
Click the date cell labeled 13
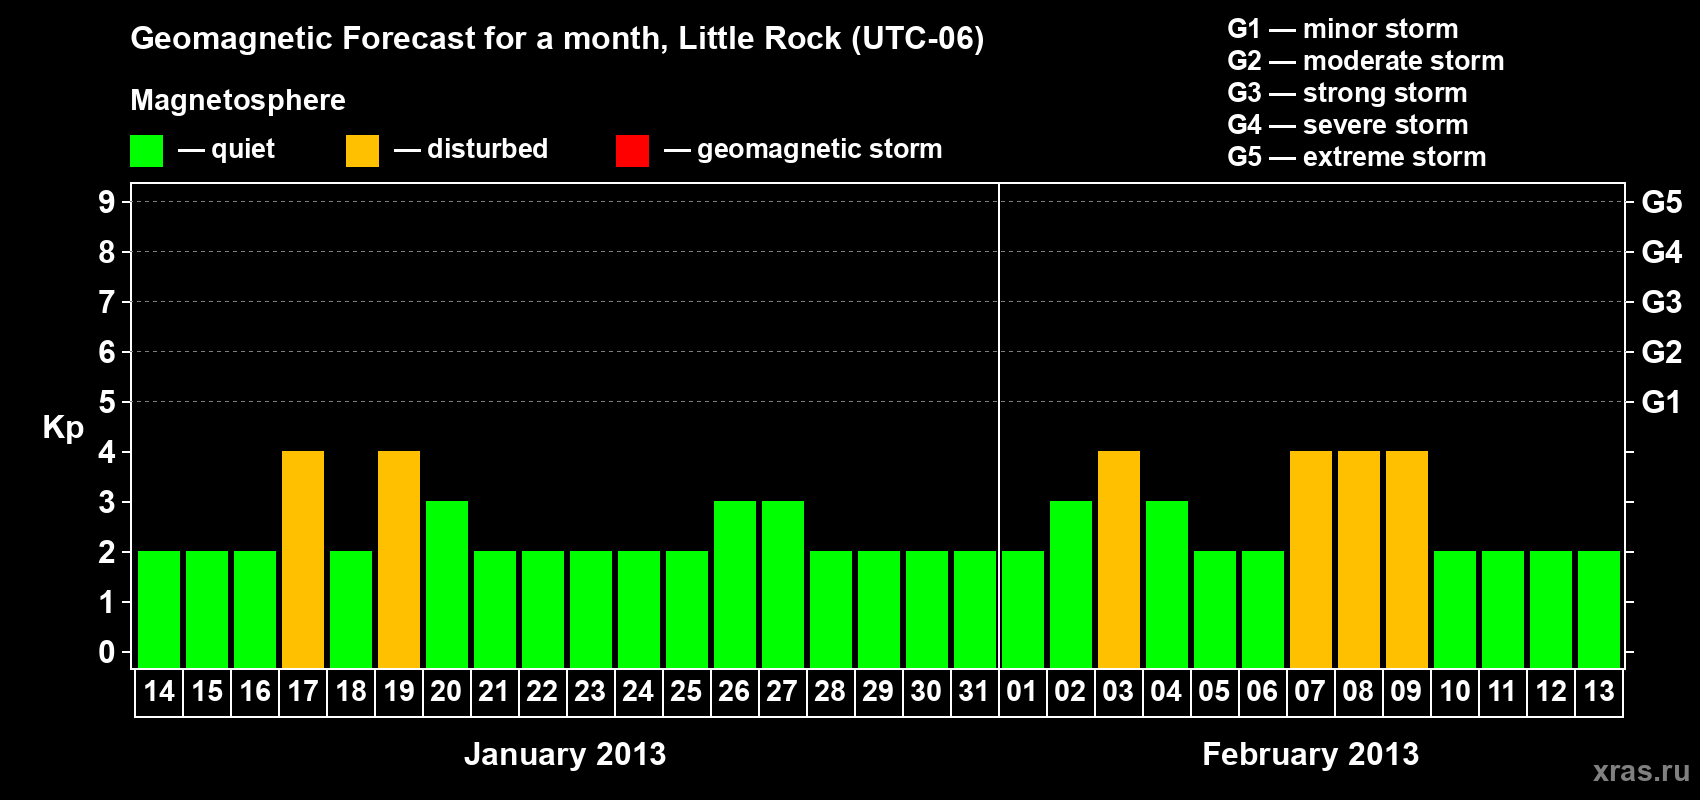click(x=1599, y=692)
